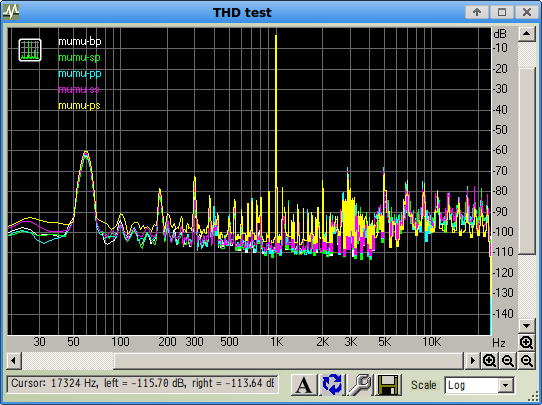Click zoom-in magnifier right of horizontal scrollbar
Viewport: 542px width, 405px height.
(x=489, y=361)
